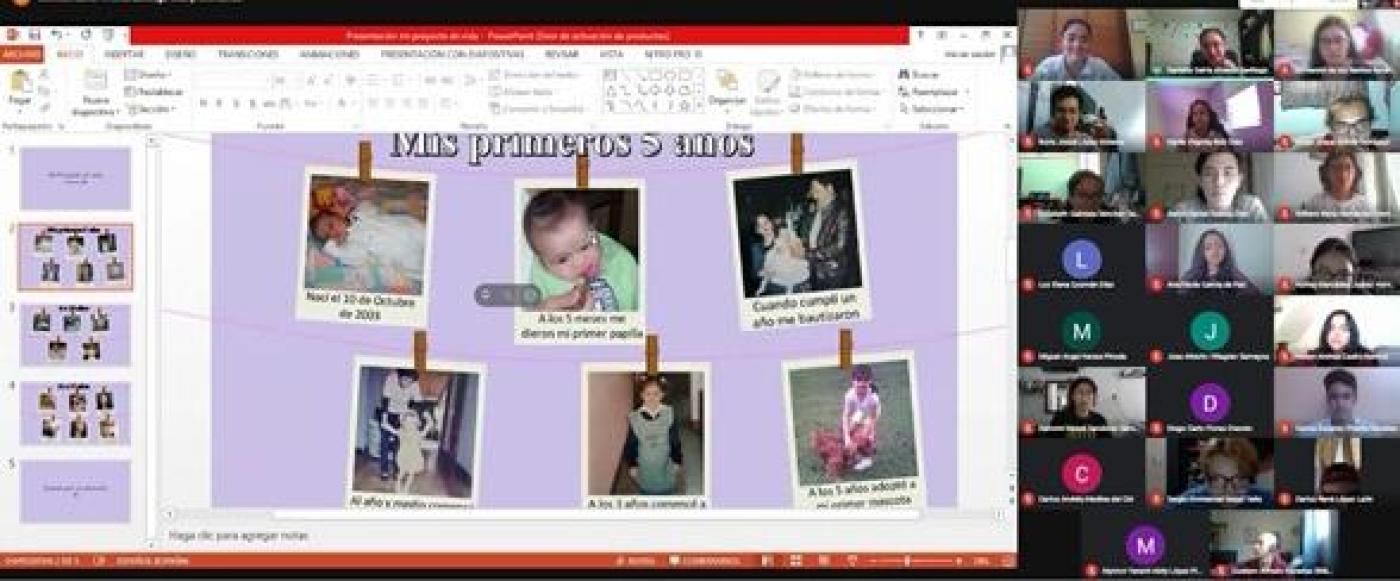1400x581 pixels.
Task: Select slide 5 thumbnail in the slide panel
Action: point(75,490)
